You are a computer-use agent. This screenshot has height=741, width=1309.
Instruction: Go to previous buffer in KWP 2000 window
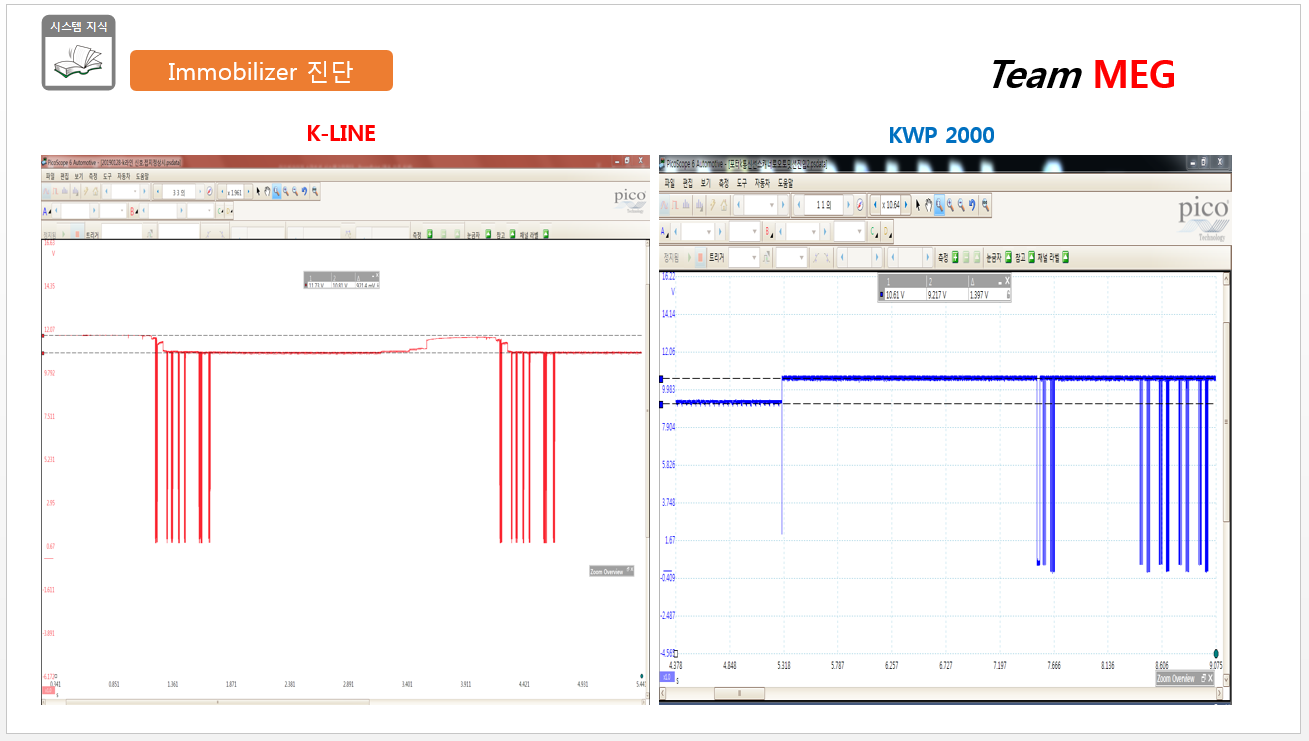coord(798,205)
